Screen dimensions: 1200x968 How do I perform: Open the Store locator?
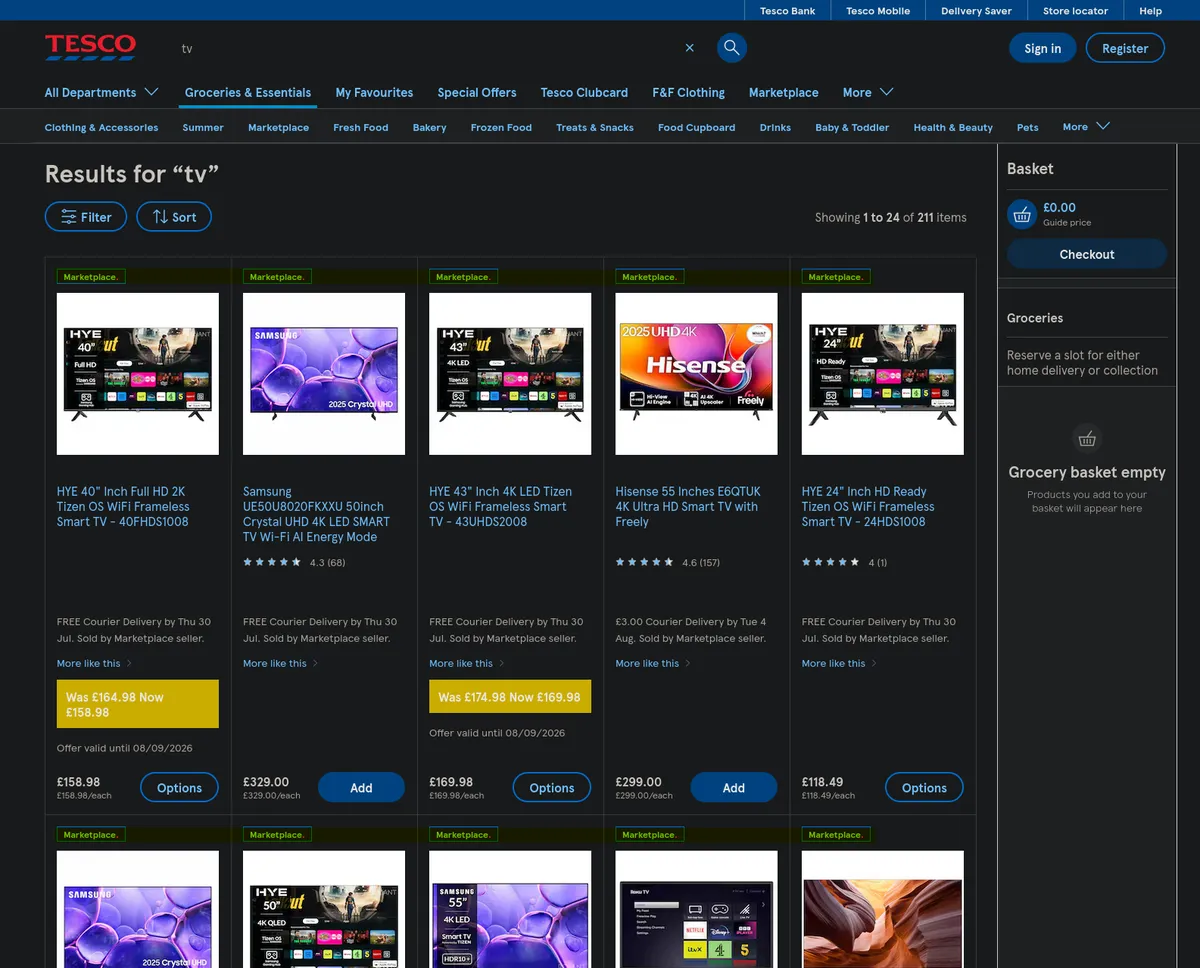pos(1075,11)
